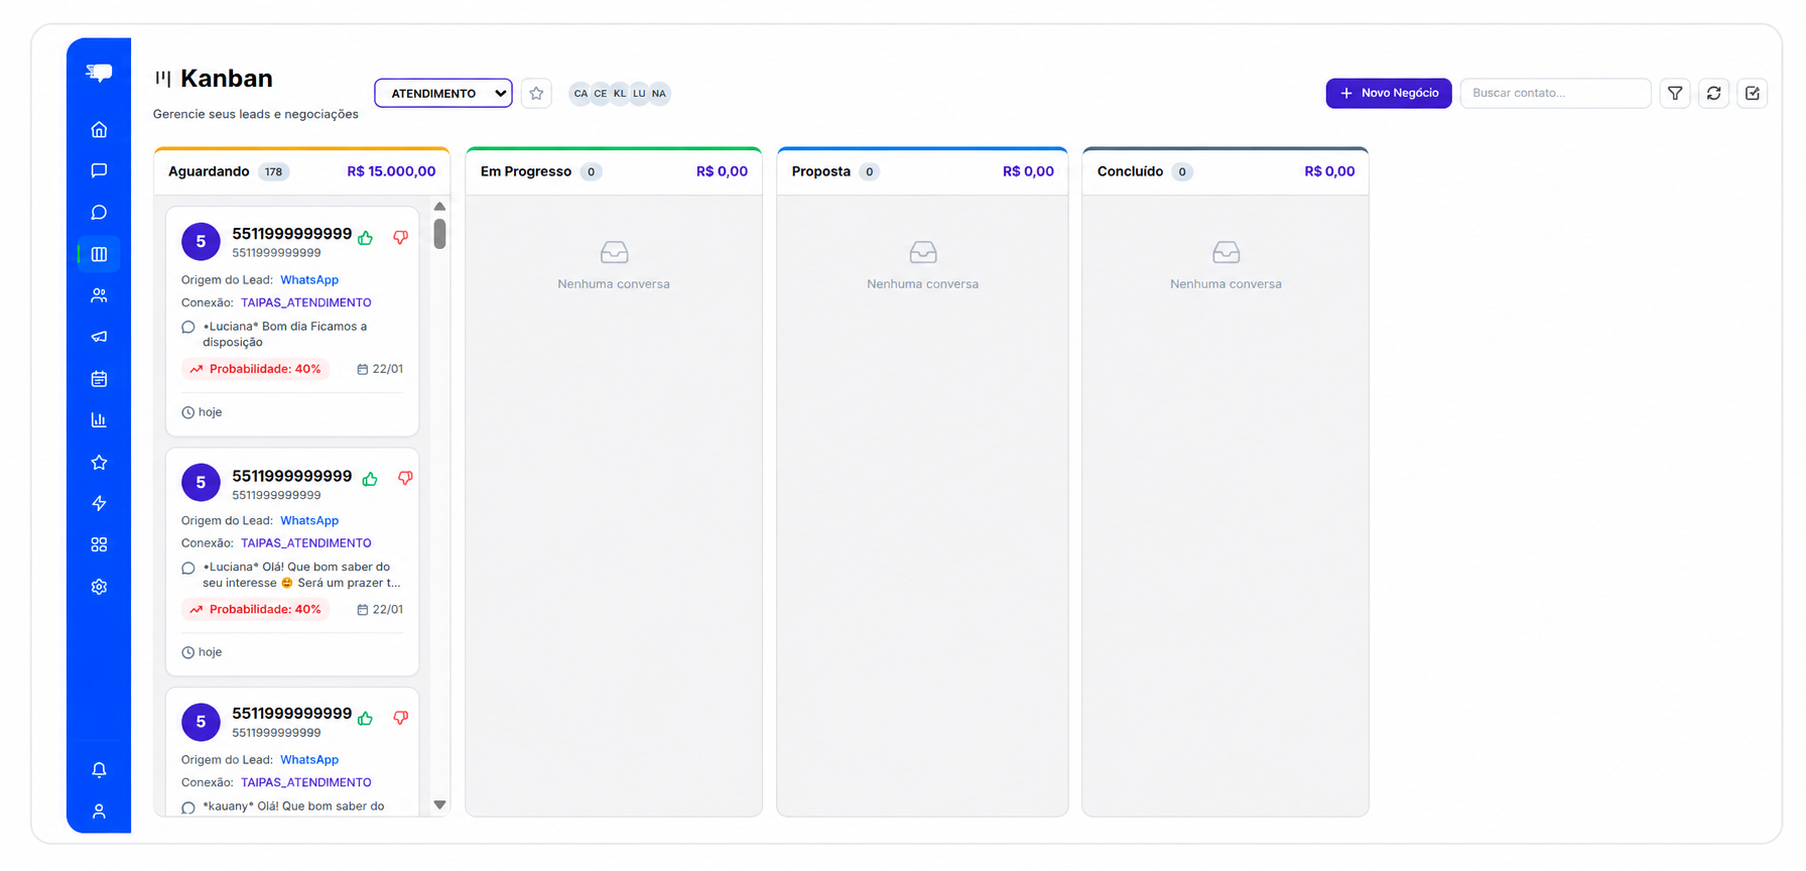Viewport: 1806px width, 871px height.
Task: Click the Proposta column header
Action: click(922, 172)
